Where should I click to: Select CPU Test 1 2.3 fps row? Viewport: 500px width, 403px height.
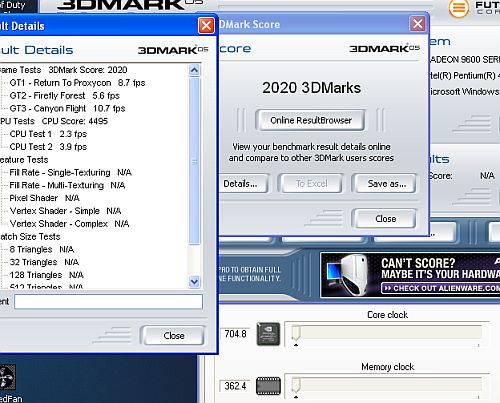pos(48,134)
